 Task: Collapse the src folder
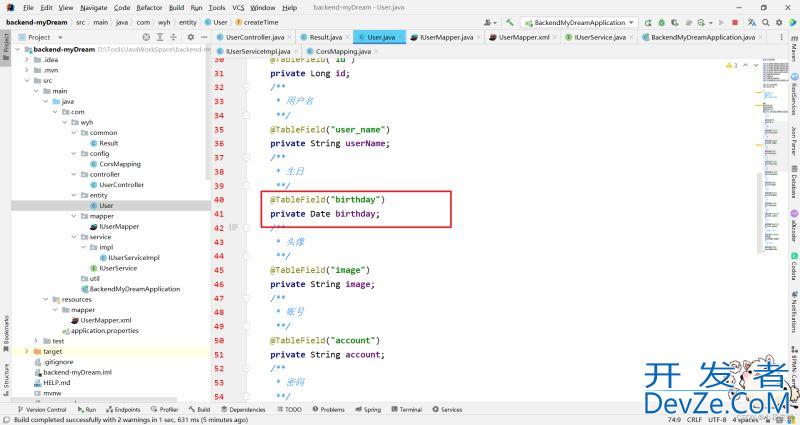[x=27, y=81]
